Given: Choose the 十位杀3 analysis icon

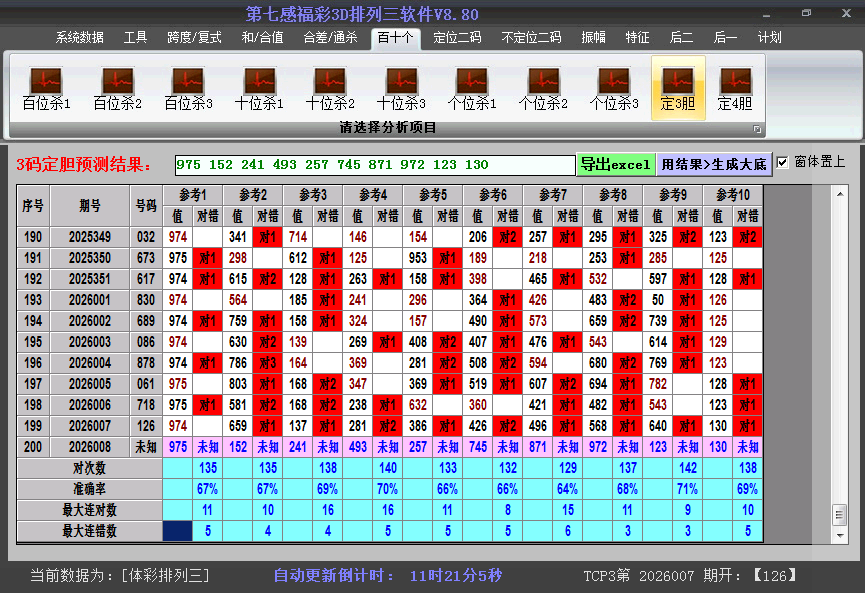Looking at the screenshot, I should [401, 88].
